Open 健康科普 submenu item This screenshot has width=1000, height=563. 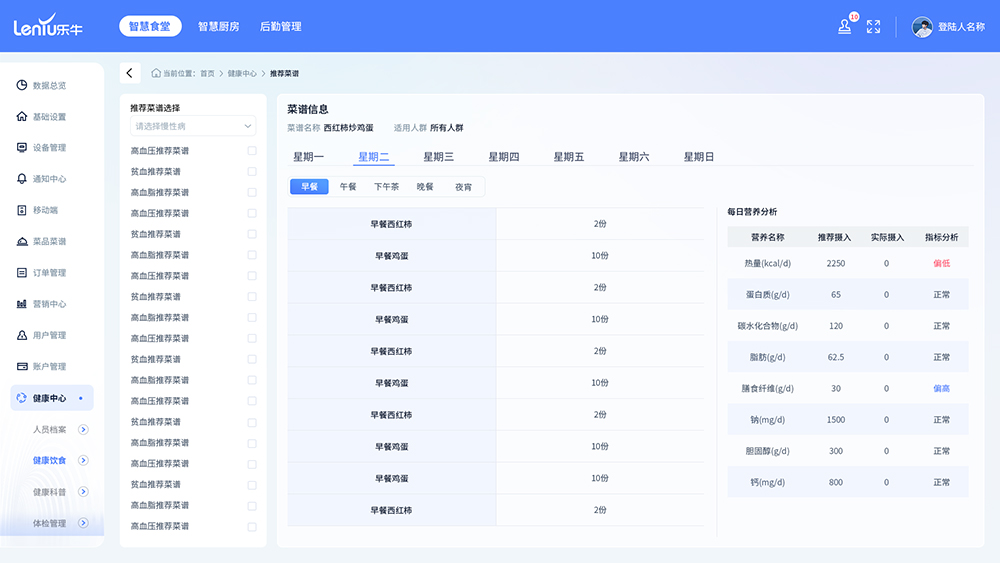coord(49,492)
